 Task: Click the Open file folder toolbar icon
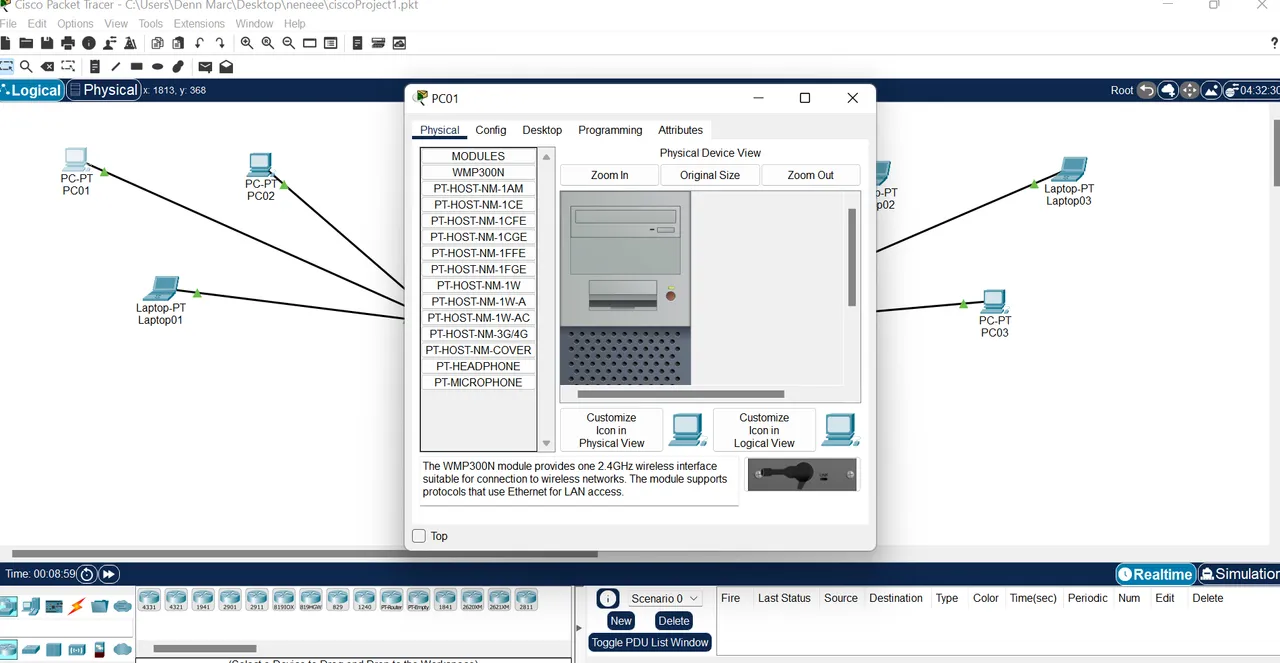pyautogui.click(x=26, y=43)
